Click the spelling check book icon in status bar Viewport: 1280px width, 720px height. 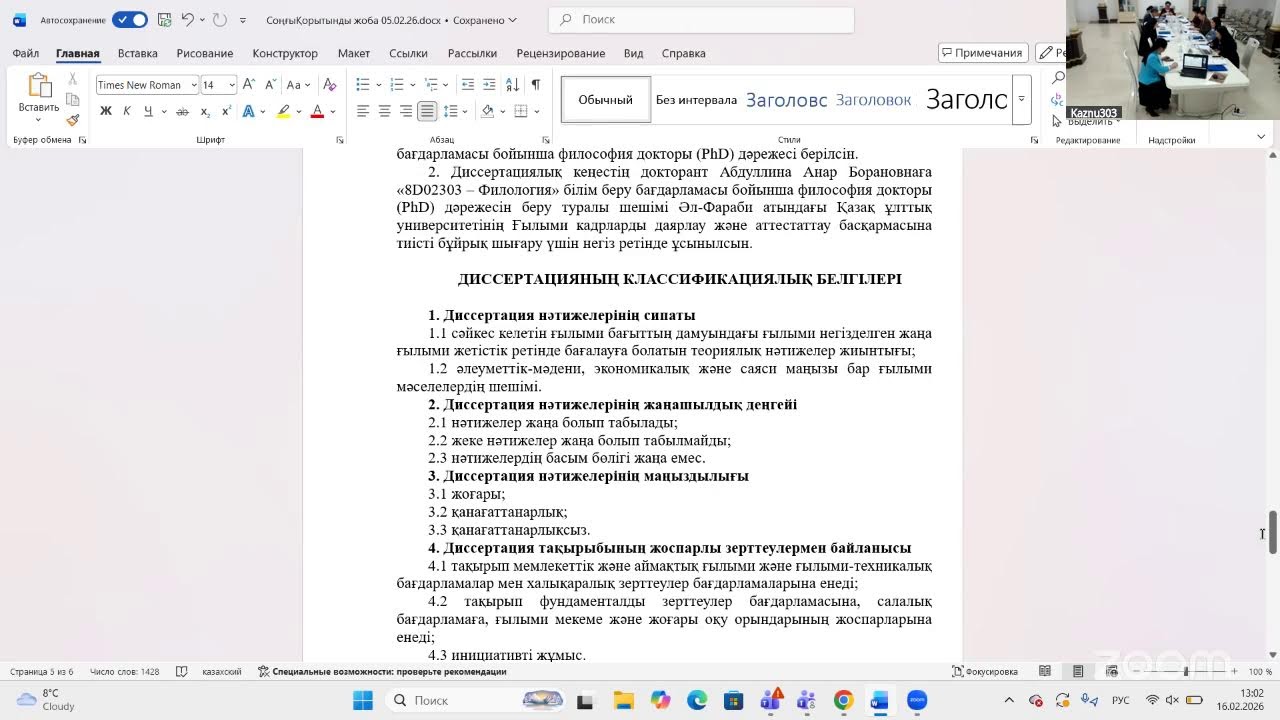tap(181, 672)
